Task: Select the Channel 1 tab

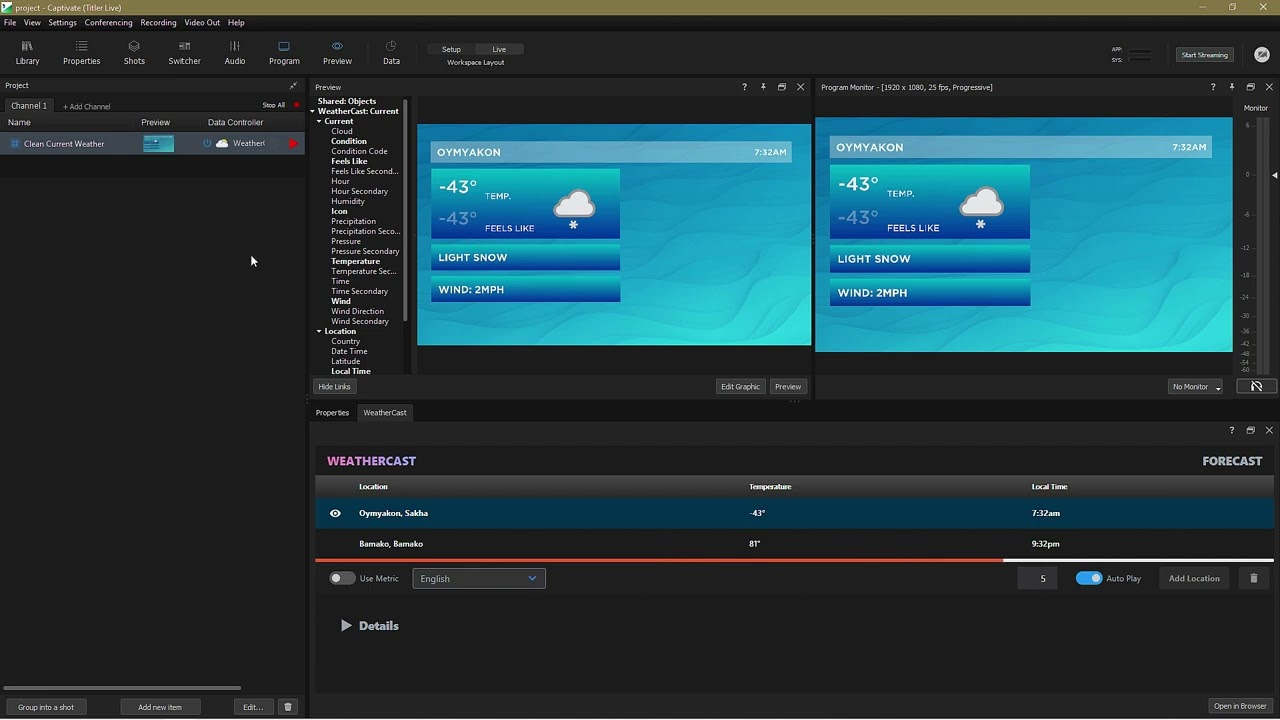Action: (x=29, y=105)
